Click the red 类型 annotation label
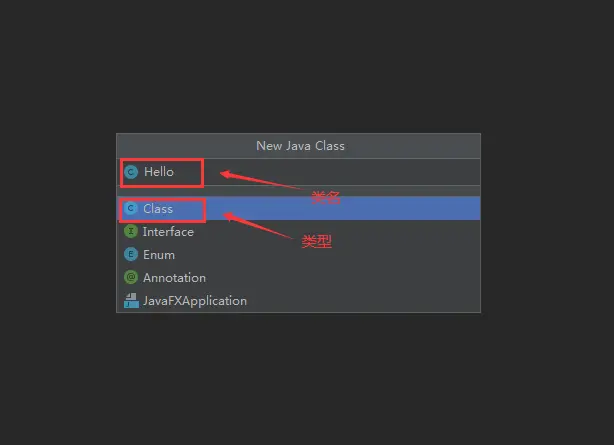The width and height of the screenshot is (614, 445). click(x=317, y=241)
